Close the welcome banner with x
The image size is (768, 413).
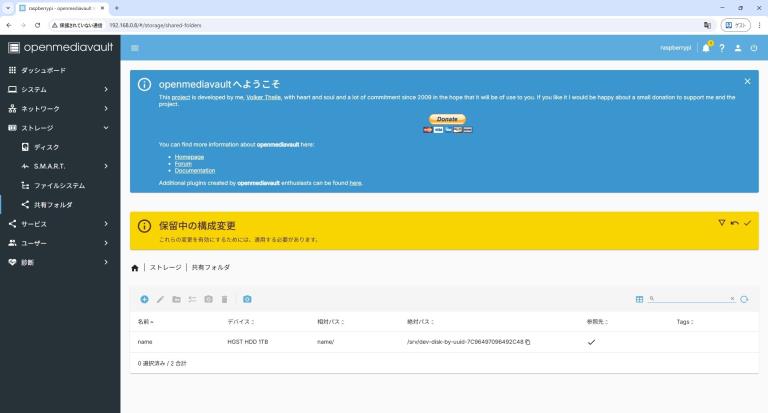(747, 81)
